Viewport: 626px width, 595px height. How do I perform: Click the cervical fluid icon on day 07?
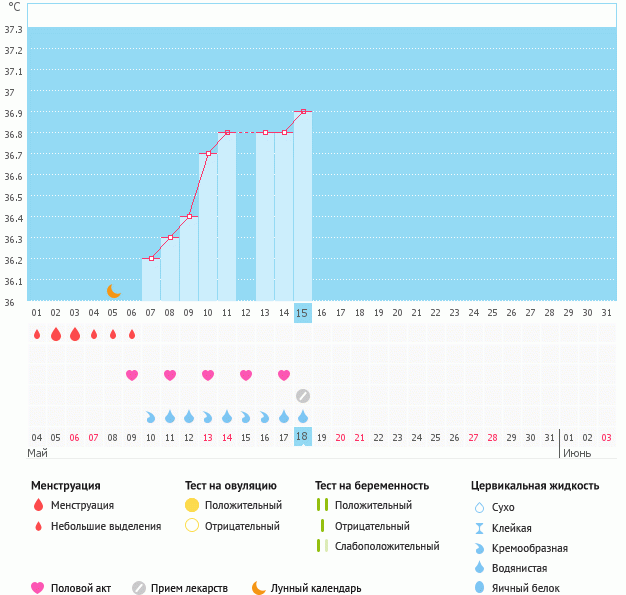click(x=151, y=416)
